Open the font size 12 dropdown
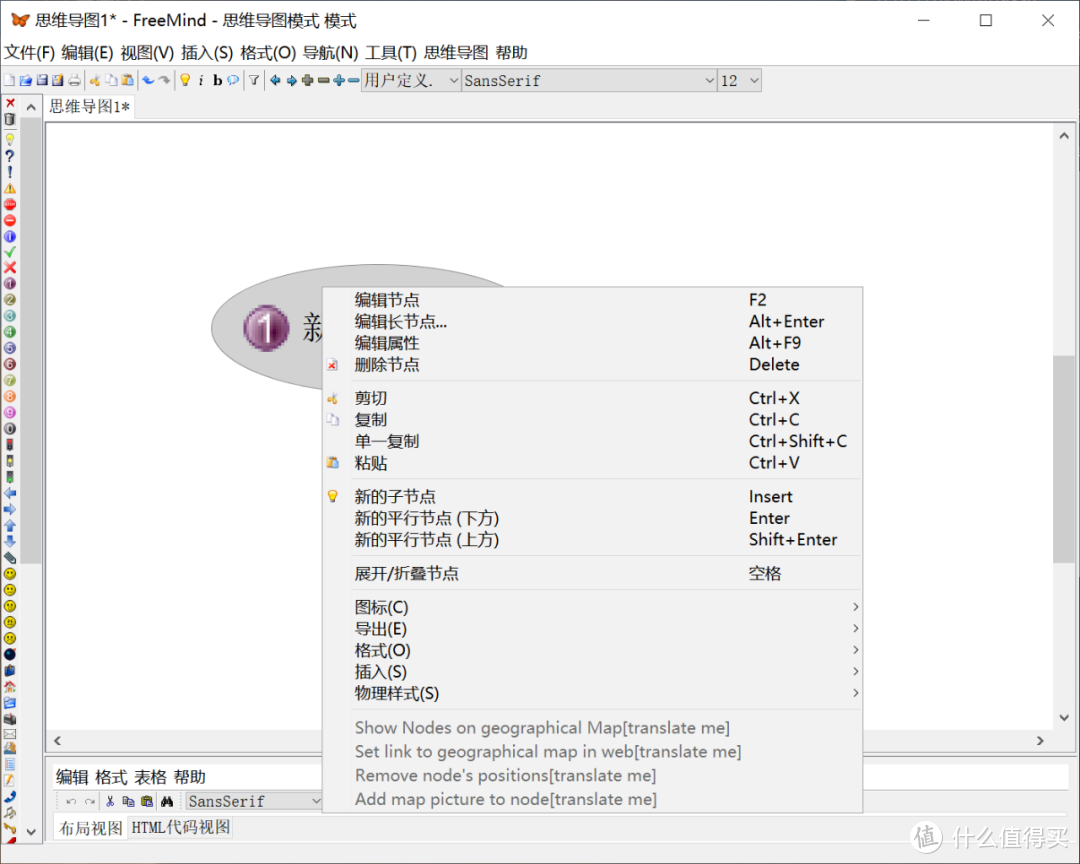Screen dimensions: 1080x864 [739, 81]
